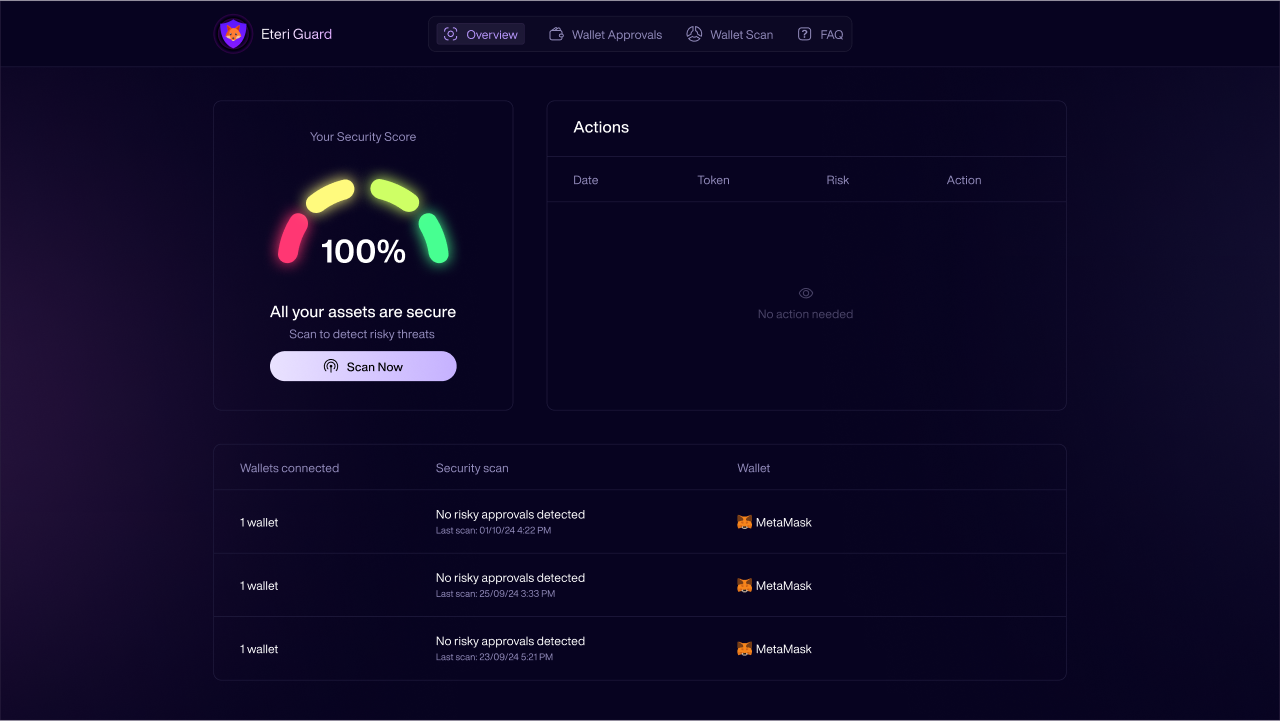Viewport: 1280px width, 721px height.
Task: Open the Wallet Approvals tab
Action: point(616,35)
